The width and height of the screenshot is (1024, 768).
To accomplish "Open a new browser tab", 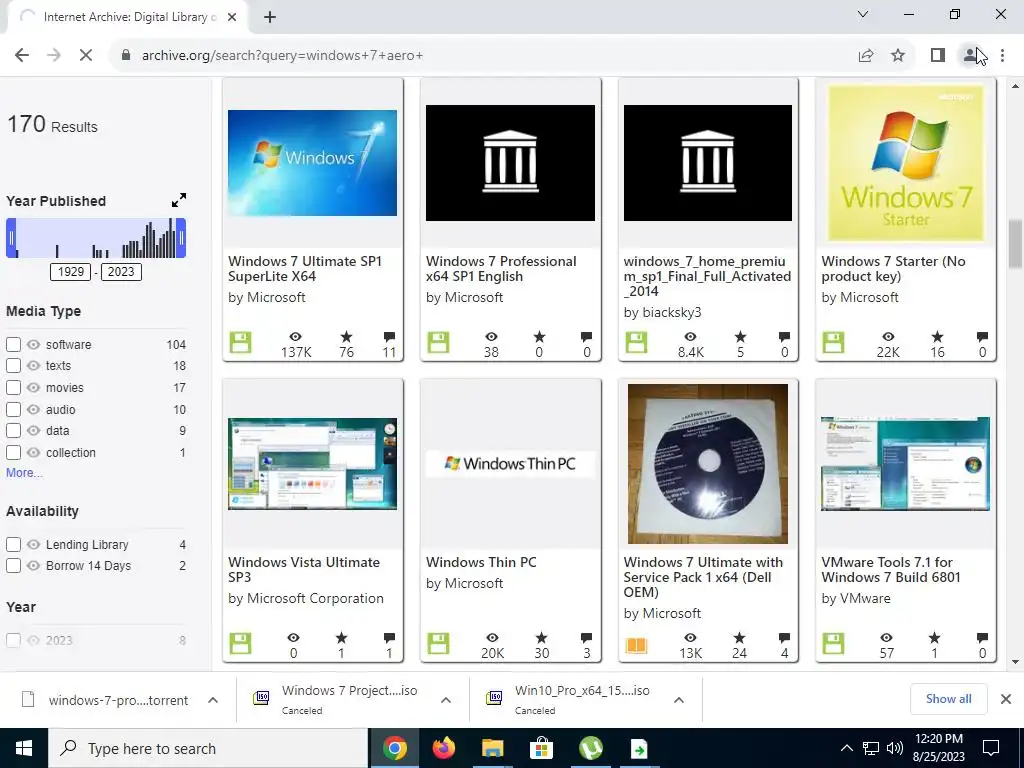I will [x=270, y=17].
